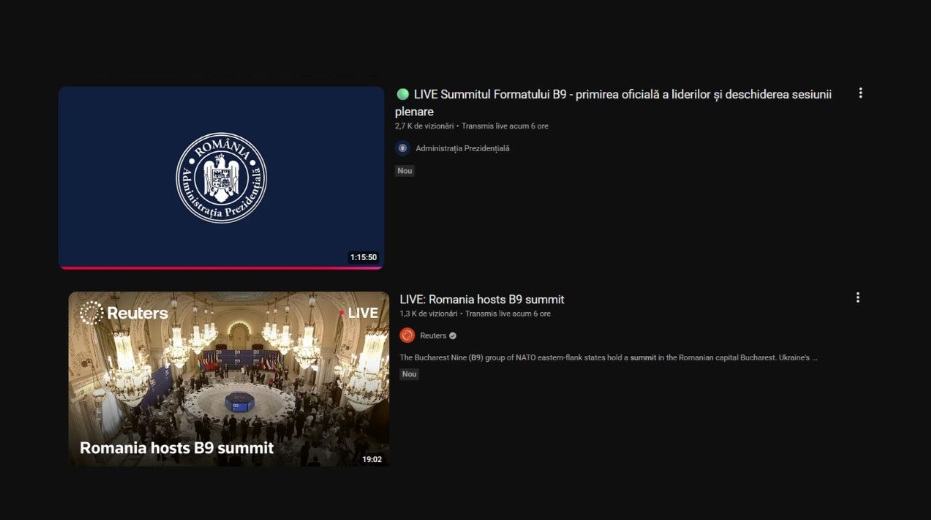Go to Reuters channel name link
Screen dimensions: 931x520
(x=433, y=335)
